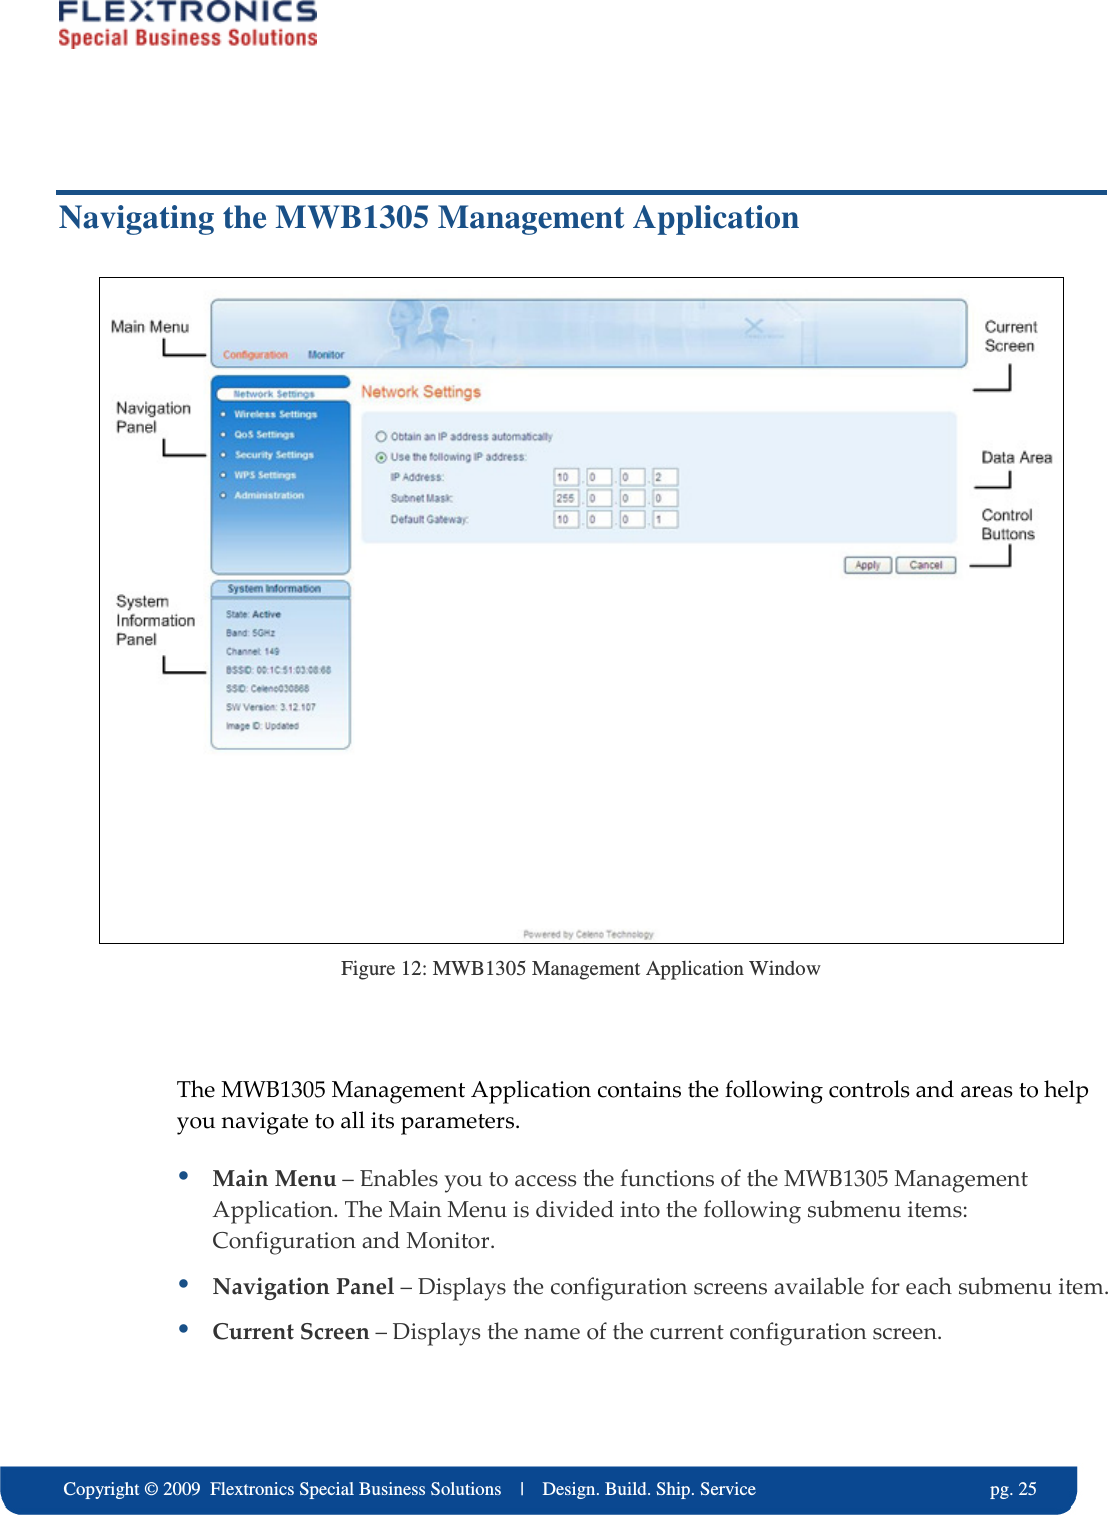Open the Configuration menu
This screenshot has width=1108, height=1515.
256,354
